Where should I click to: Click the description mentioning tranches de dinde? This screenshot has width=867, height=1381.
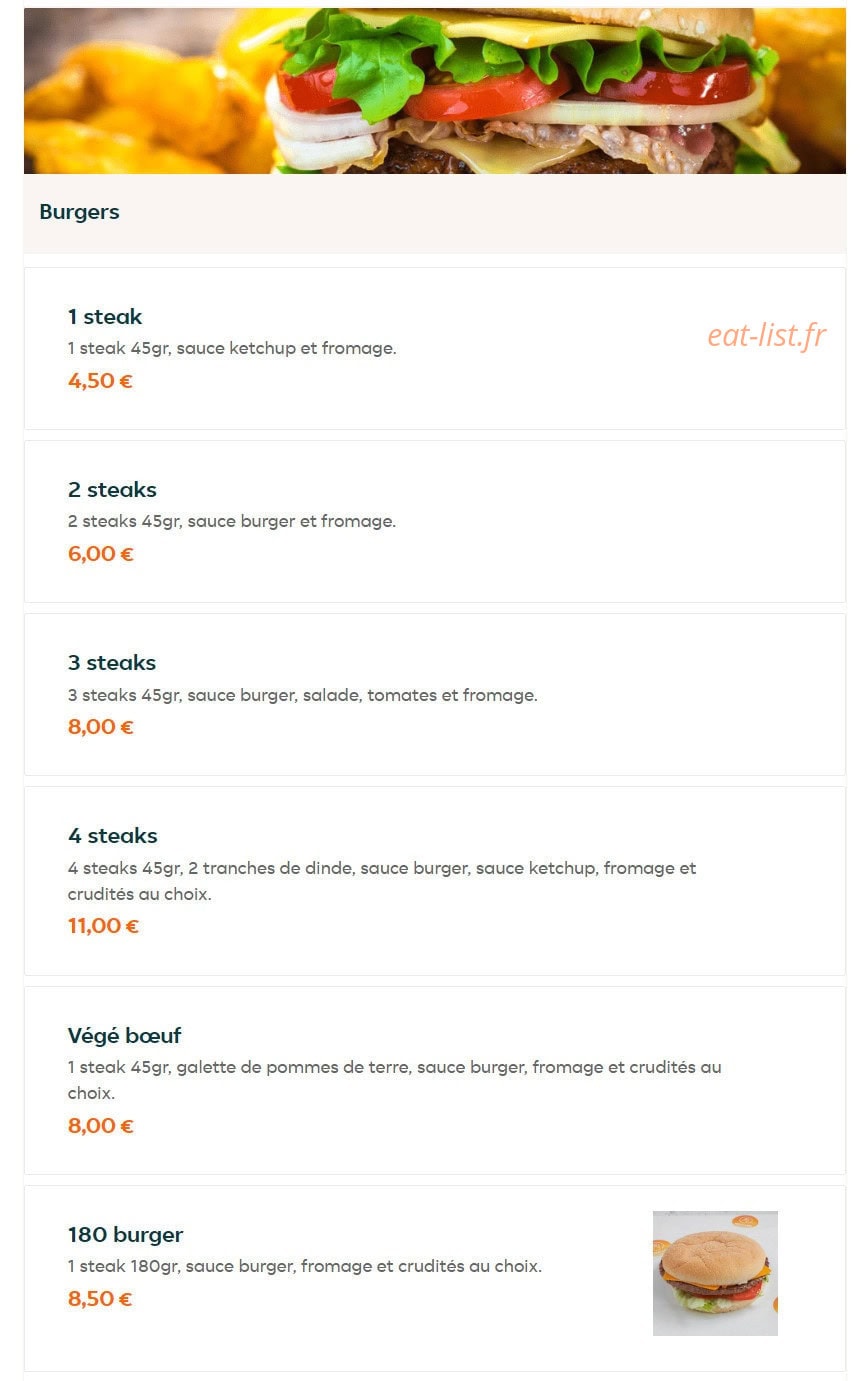pyautogui.click(x=382, y=881)
